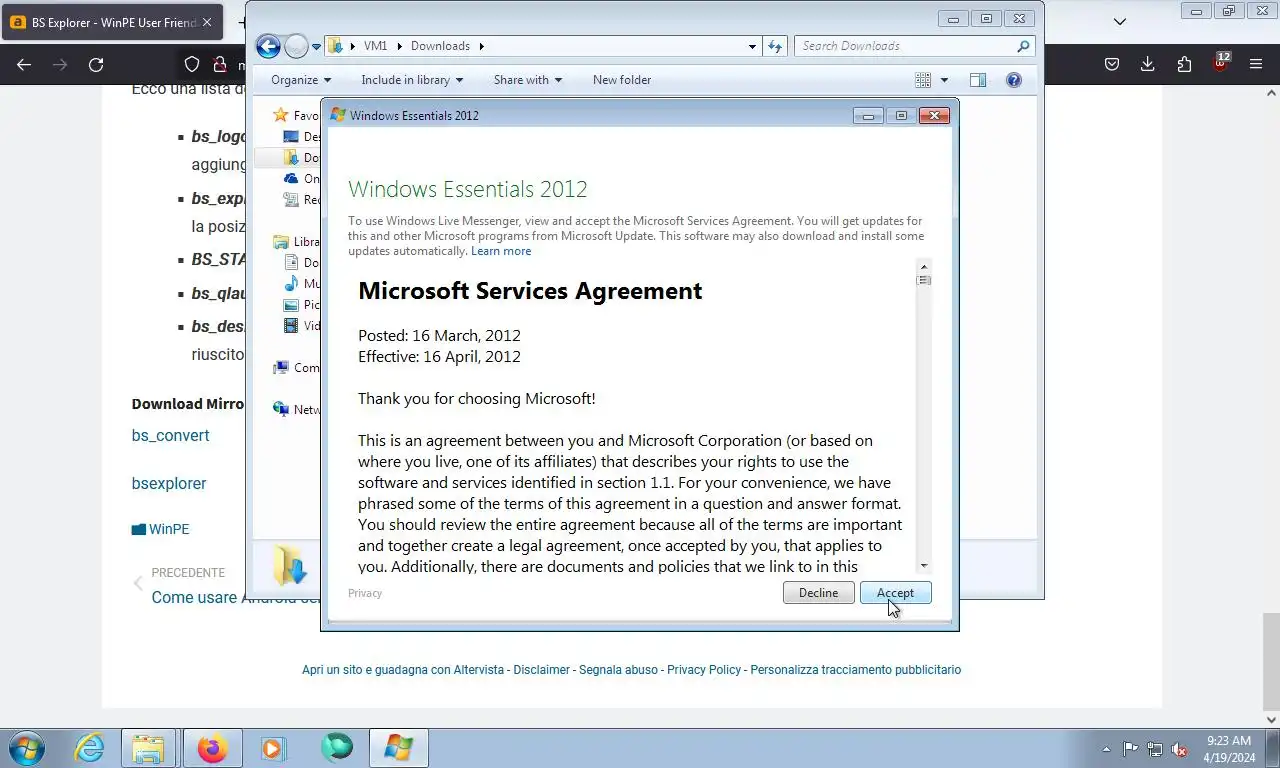Viewport: 1280px width, 768px height.
Task: Open Firefox downloads panel
Action: [x=1147, y=64]
